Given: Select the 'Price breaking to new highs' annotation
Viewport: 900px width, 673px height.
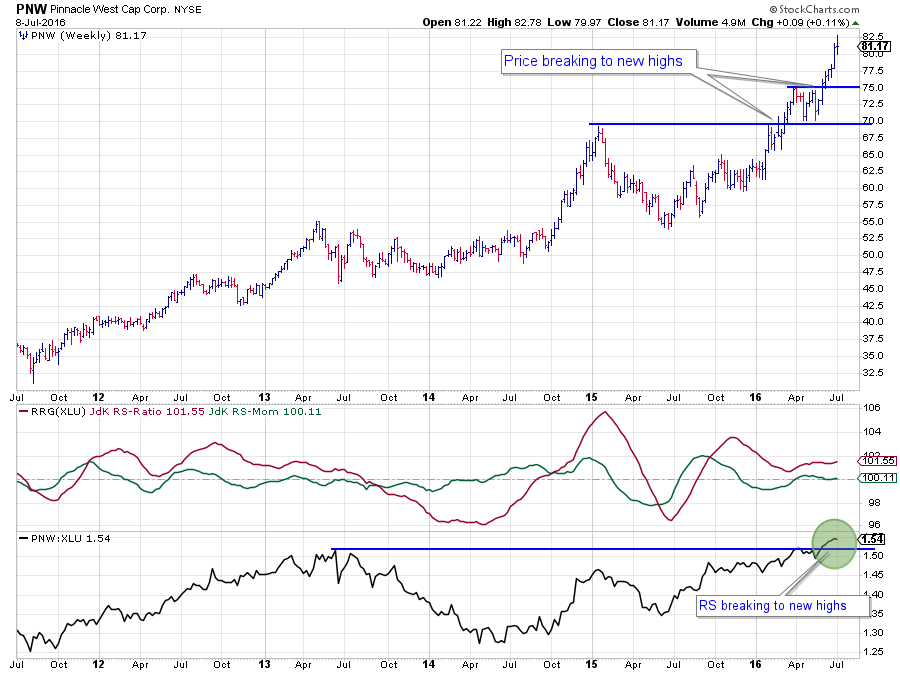Looking at the screenshot, I should [593, 62].
